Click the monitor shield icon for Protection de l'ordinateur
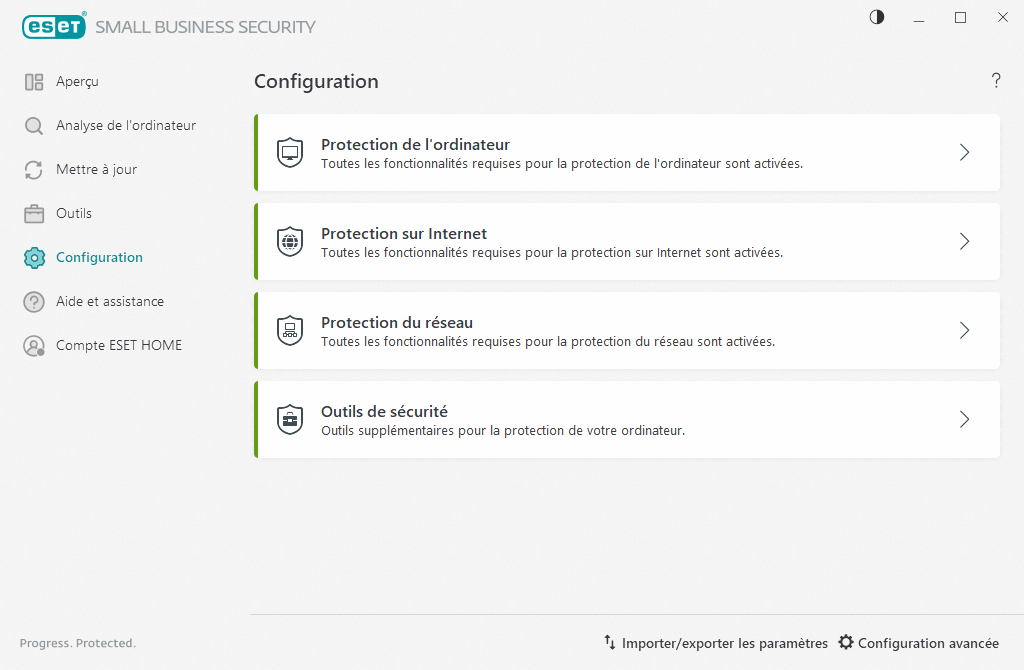 [290, 153]
